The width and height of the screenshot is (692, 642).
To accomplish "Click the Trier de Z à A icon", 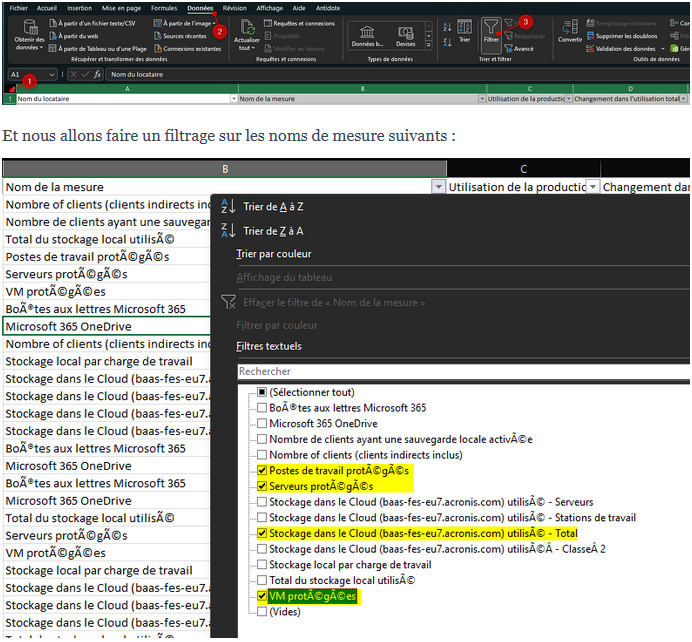I will pos(227,231).
